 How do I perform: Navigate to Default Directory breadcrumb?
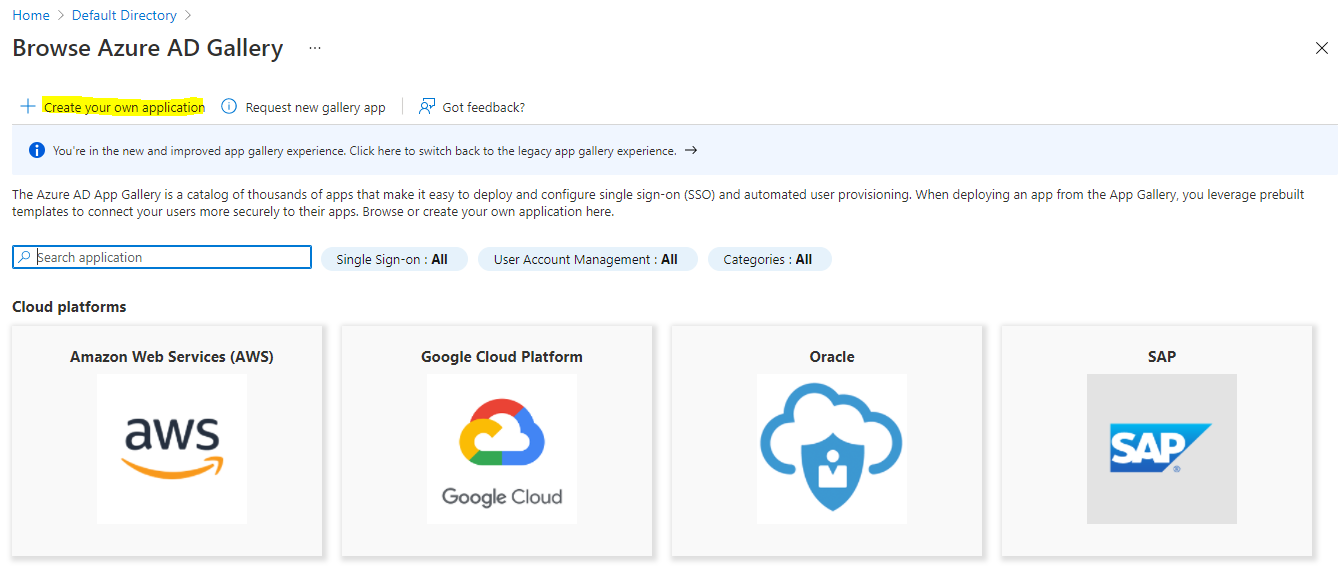124,15
